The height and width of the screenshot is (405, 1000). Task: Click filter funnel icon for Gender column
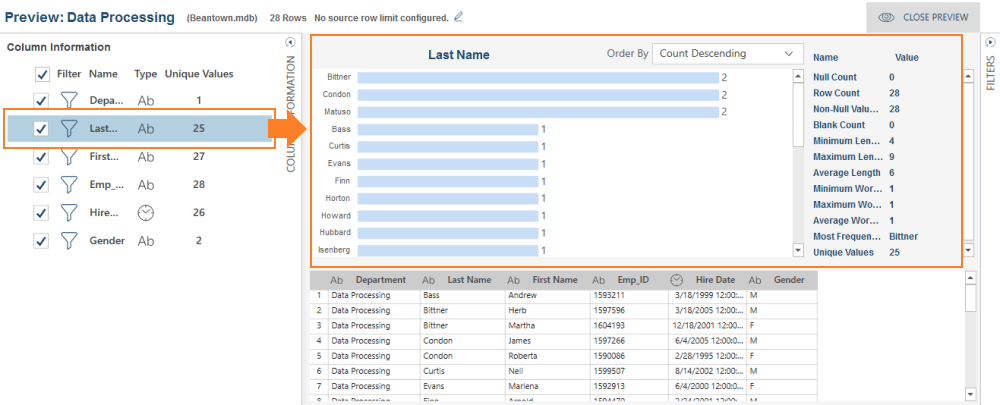click(x=68, y=241)
